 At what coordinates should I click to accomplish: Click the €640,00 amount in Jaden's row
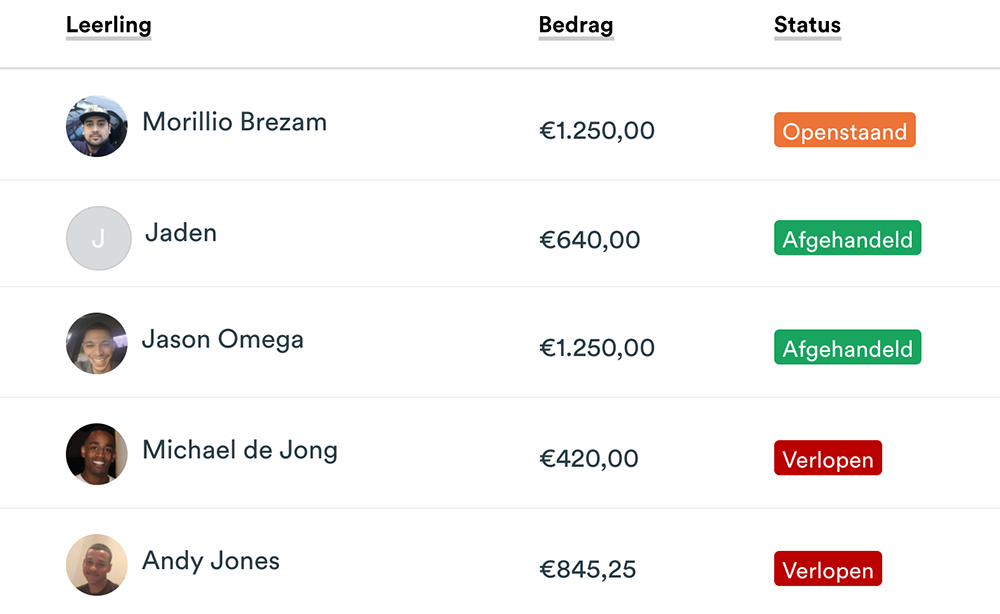(589, 240)
